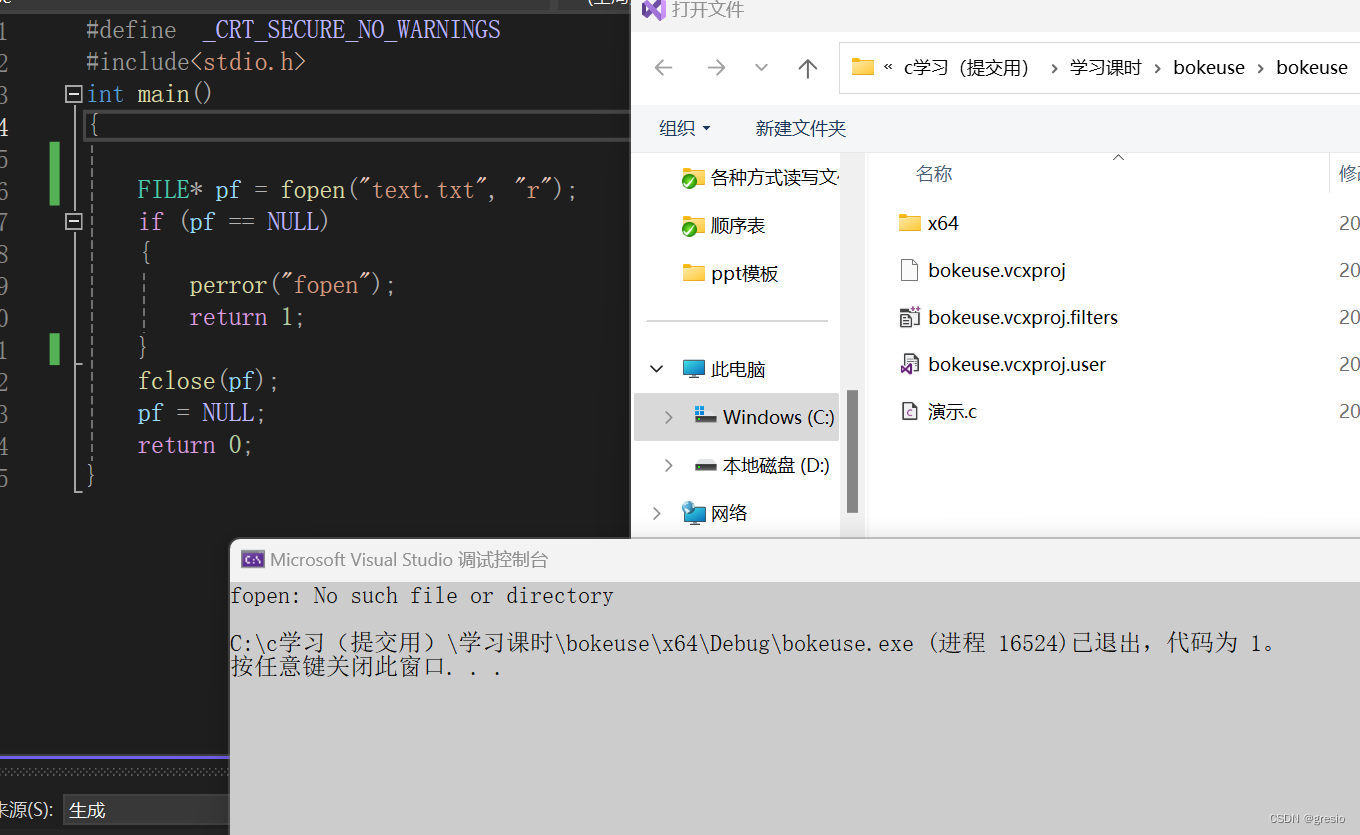Click the Back arrow in file dialog
This screenshot has width=1360, height=835.
pyautogui.click(x=663, y=67)
